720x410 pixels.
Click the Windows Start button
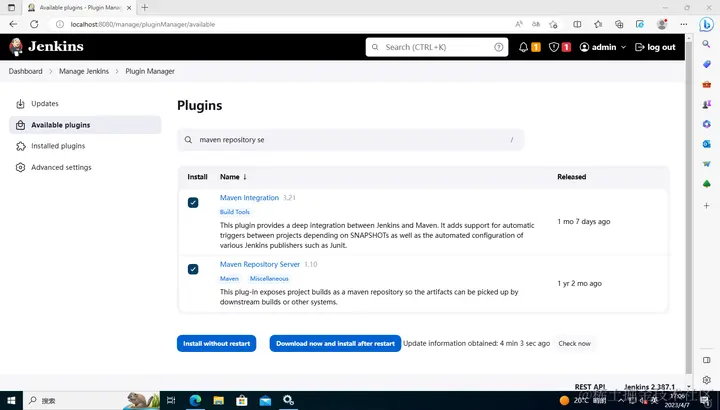click(11, 401)
